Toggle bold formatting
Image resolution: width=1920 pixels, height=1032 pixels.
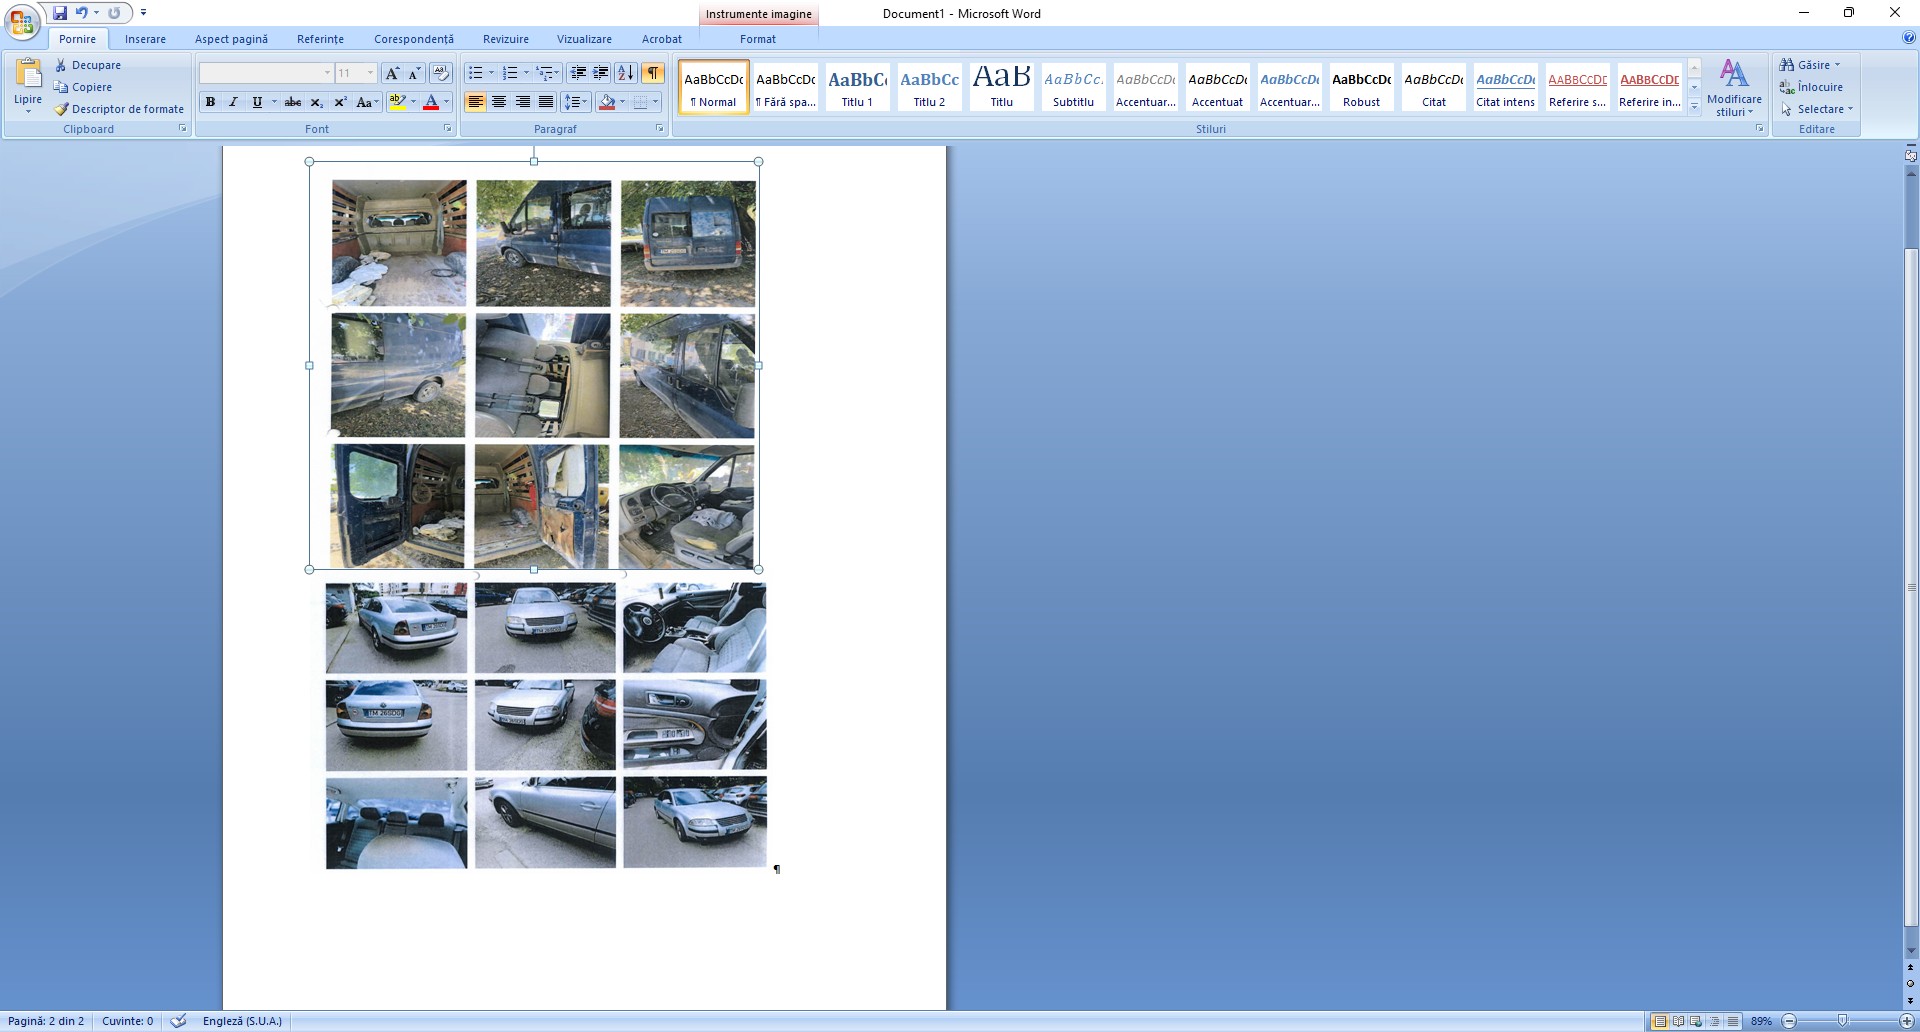pos(210,102)
